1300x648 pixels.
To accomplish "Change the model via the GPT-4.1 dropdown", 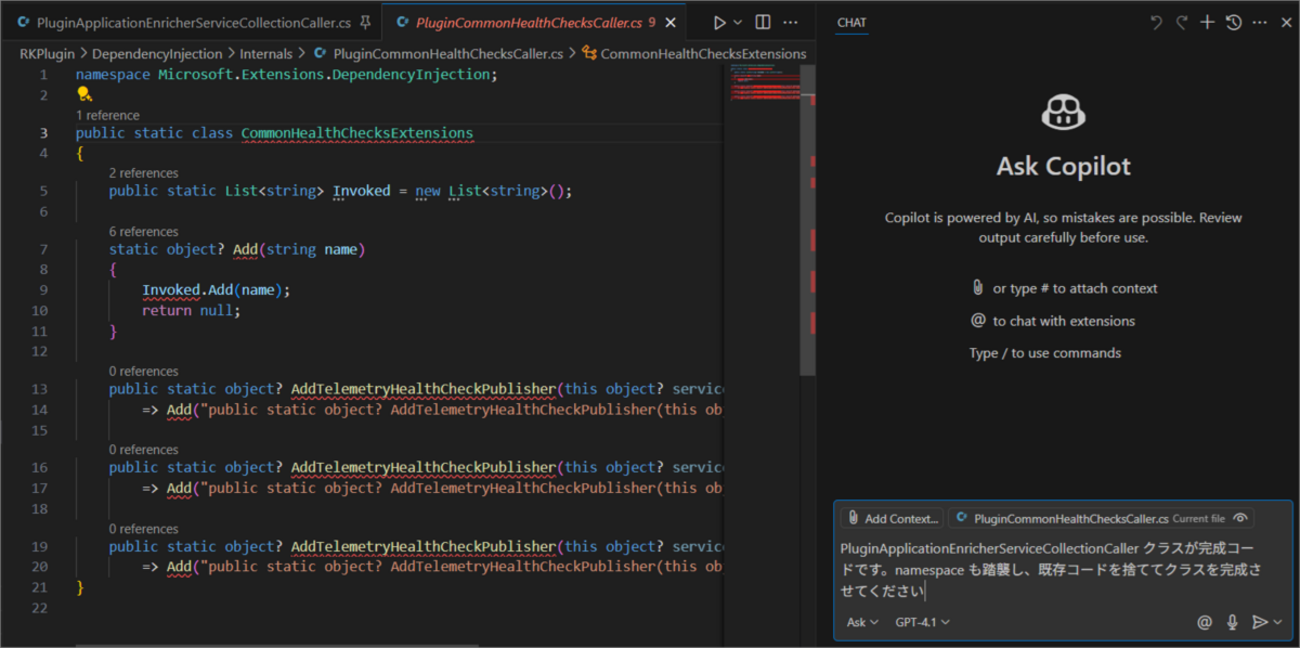I will (922, 621).
